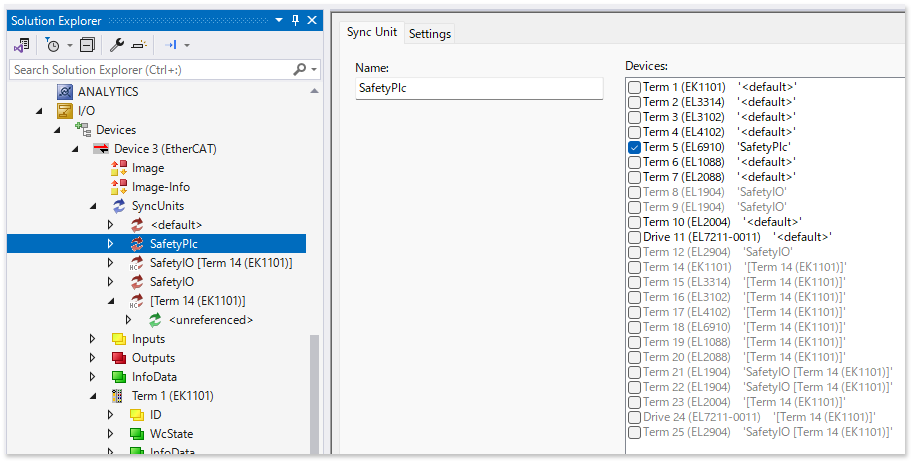Select the Sync Unit tab
The image size is (911, 461).
(x=371, y=33)
